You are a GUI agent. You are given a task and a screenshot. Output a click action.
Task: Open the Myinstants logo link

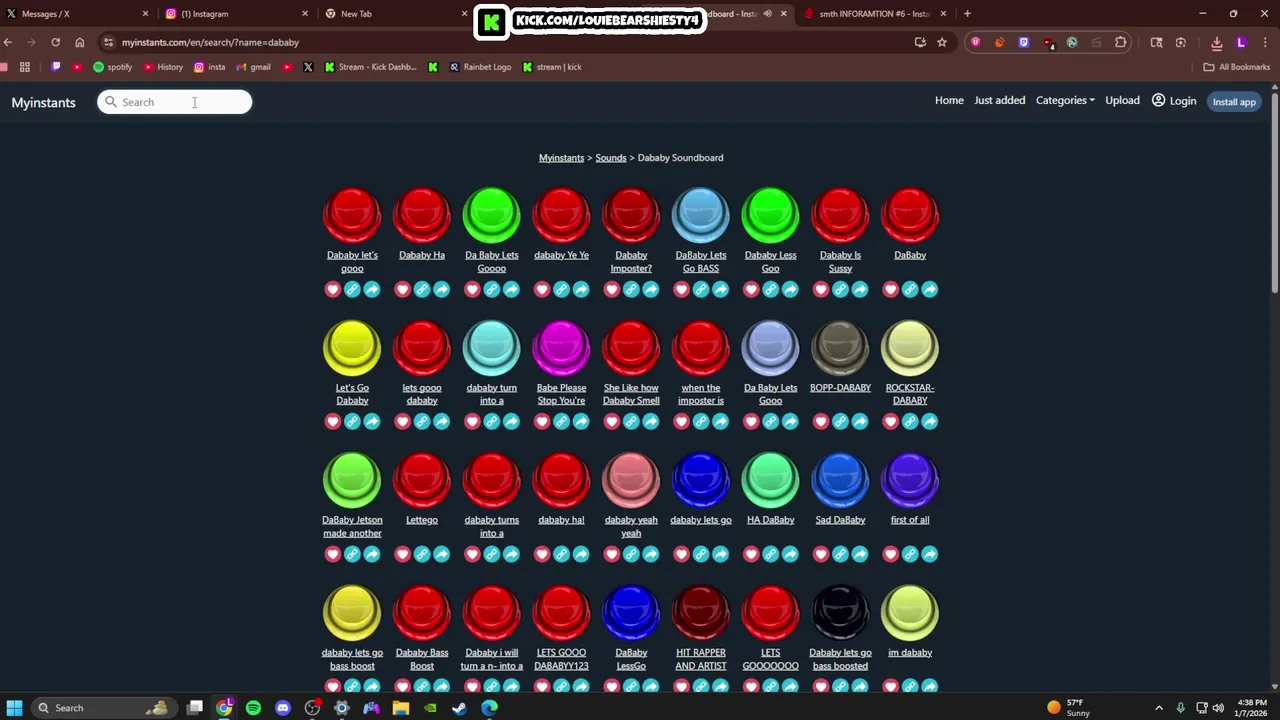click(x=43, y=102)
